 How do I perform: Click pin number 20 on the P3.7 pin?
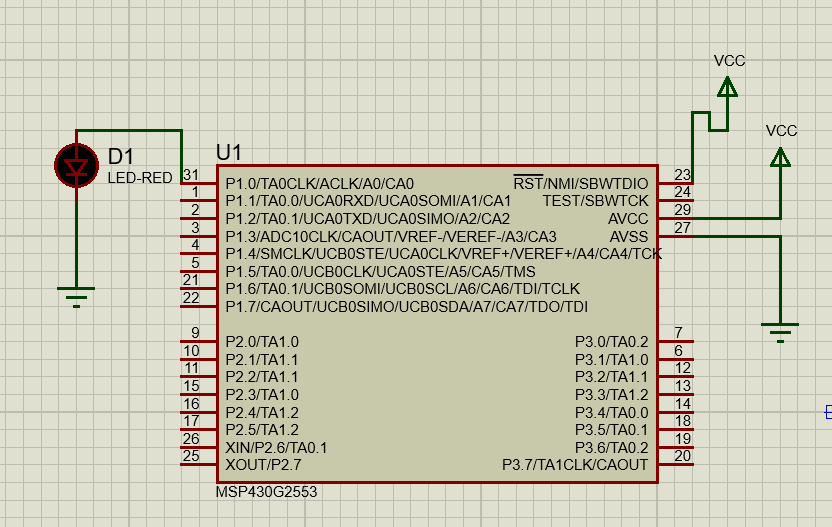[x=682, y=456]
